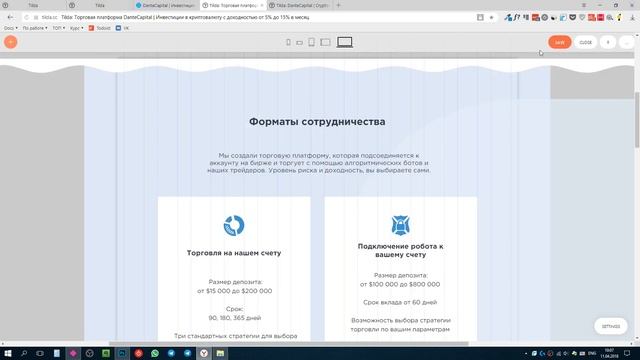Click the magnifier extension icon in toolbar
The height and width of the screenshot is (360, 640).
pos(610,18)
